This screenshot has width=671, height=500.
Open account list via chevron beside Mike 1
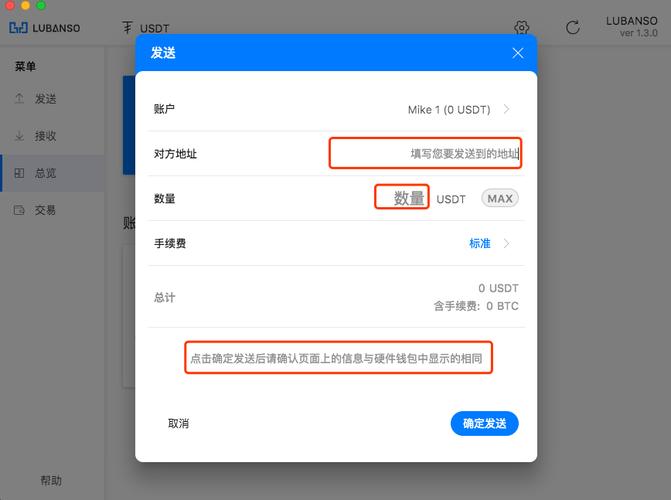pos(507,109)
